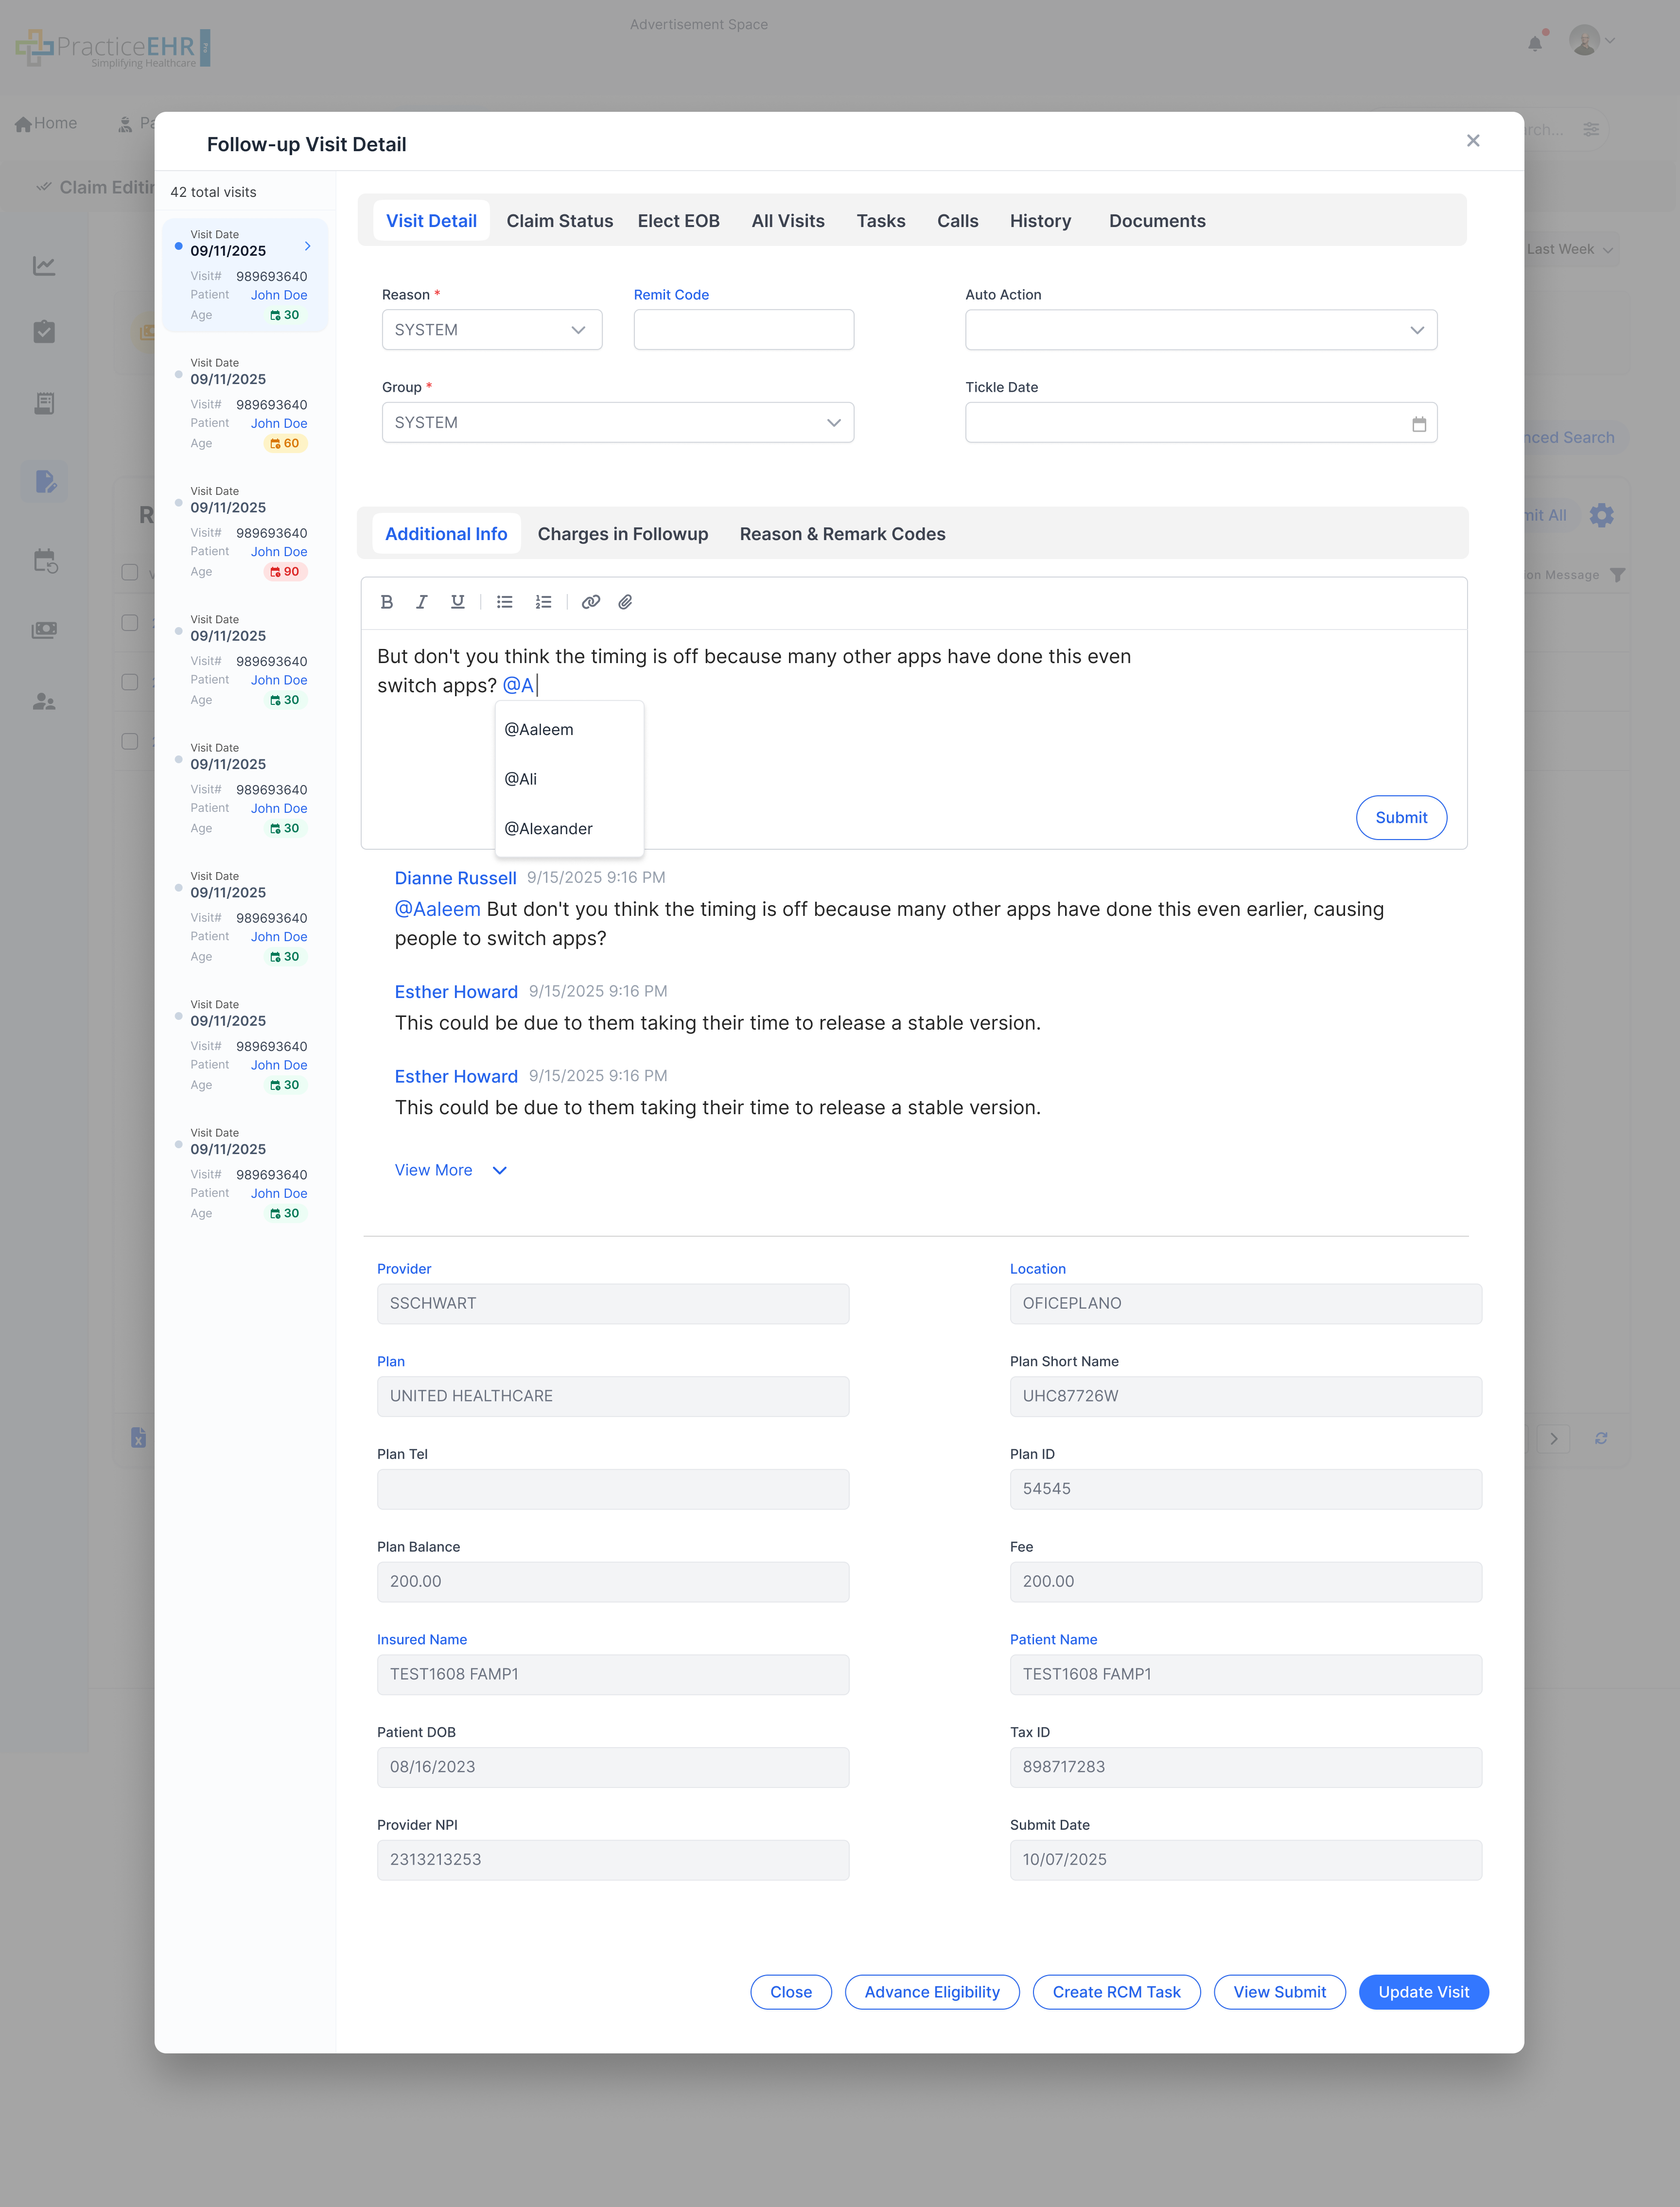This screenshot has height=2207, width=1680.
Task: Insert a hyperlink using the link icon
Action: 590,601
